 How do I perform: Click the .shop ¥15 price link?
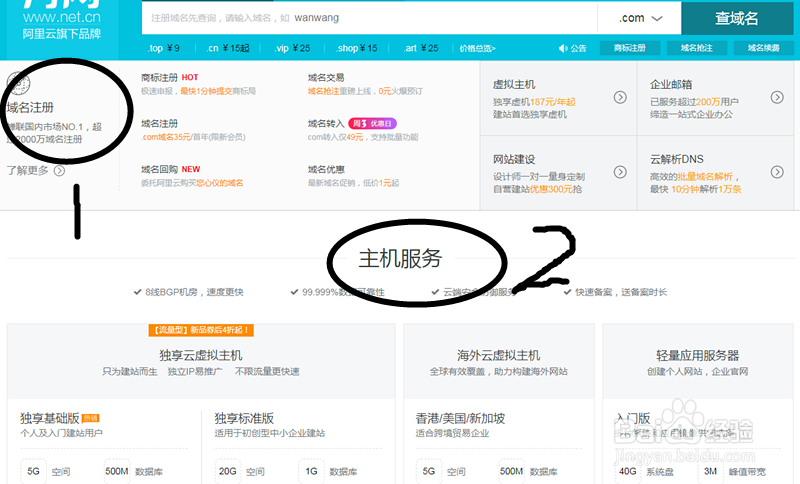357,48
